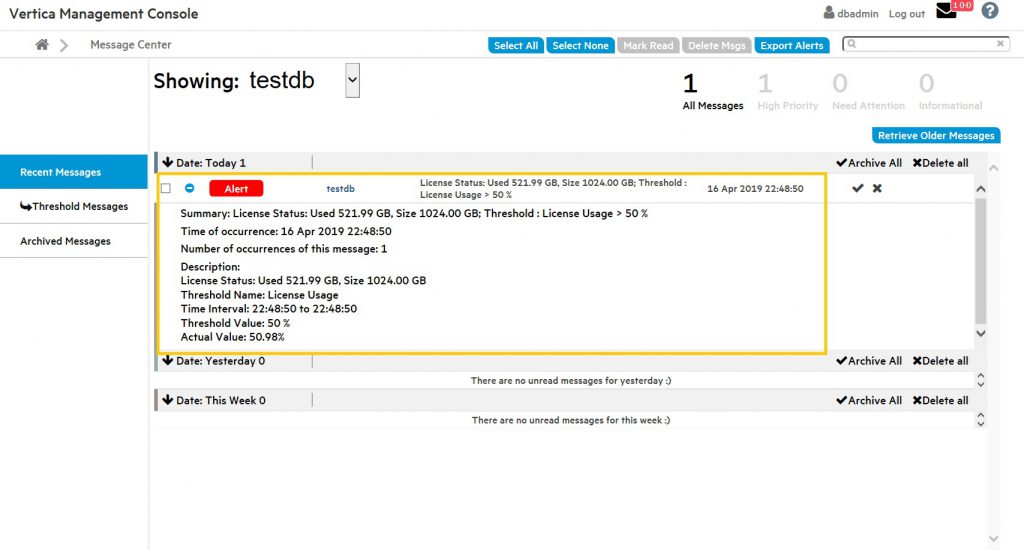1024x550 pixels.
Task: Click the dbadmin user icon
Action: tap(829, 14)
